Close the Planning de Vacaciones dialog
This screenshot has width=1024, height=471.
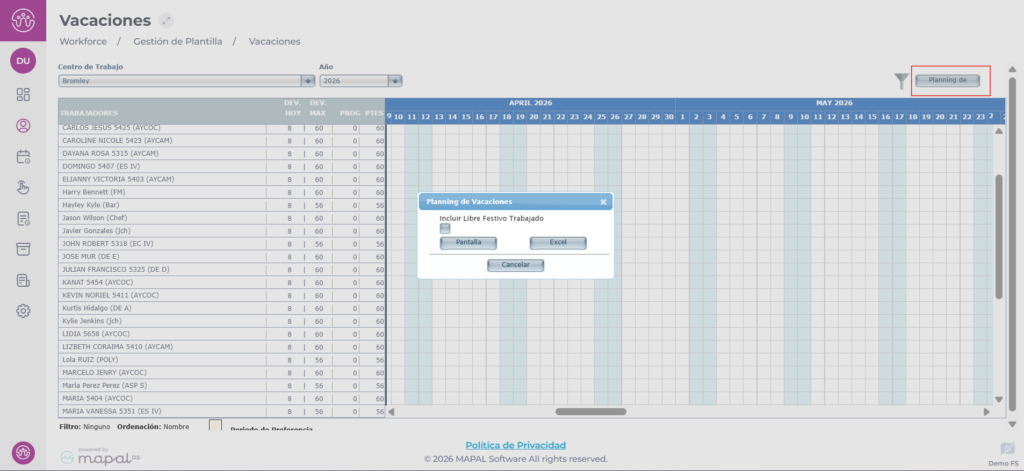point(603,202)
